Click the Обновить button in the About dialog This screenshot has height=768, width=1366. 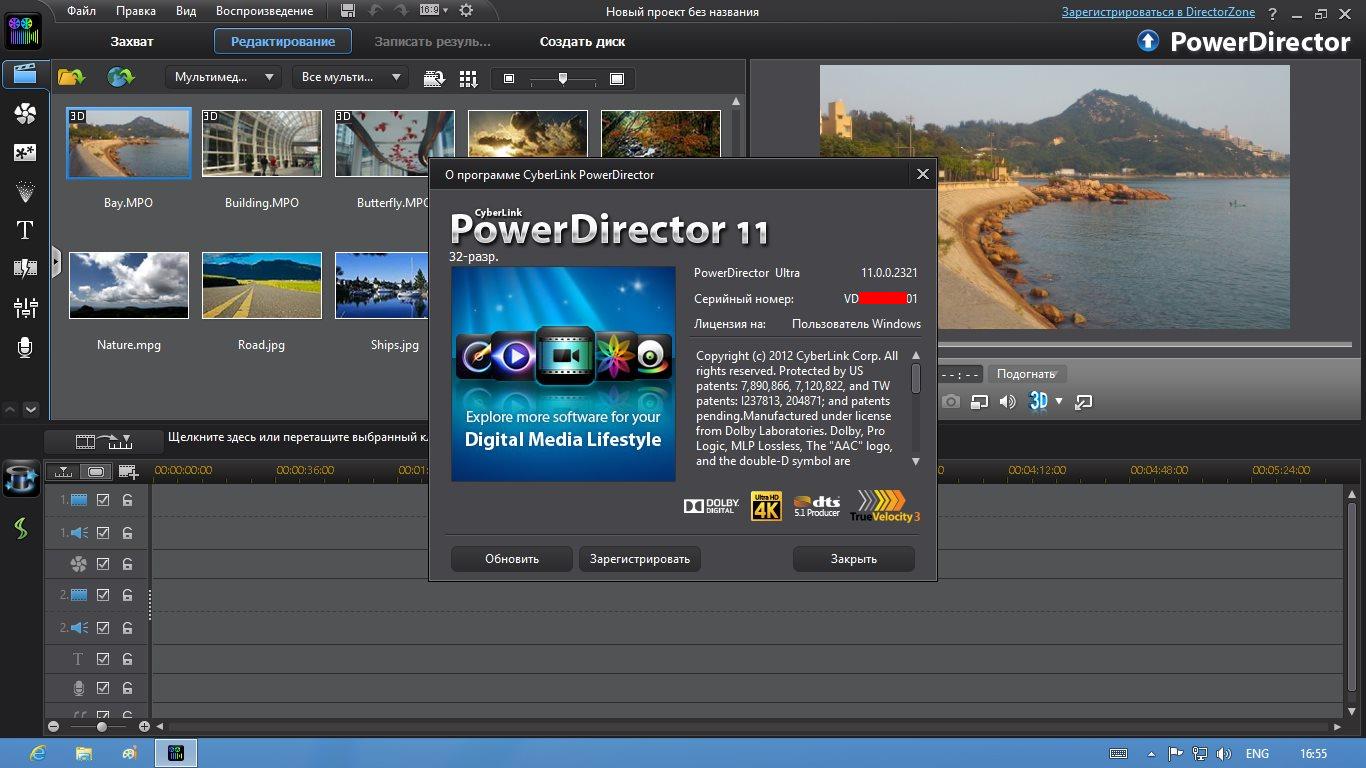tap(512, 559)
